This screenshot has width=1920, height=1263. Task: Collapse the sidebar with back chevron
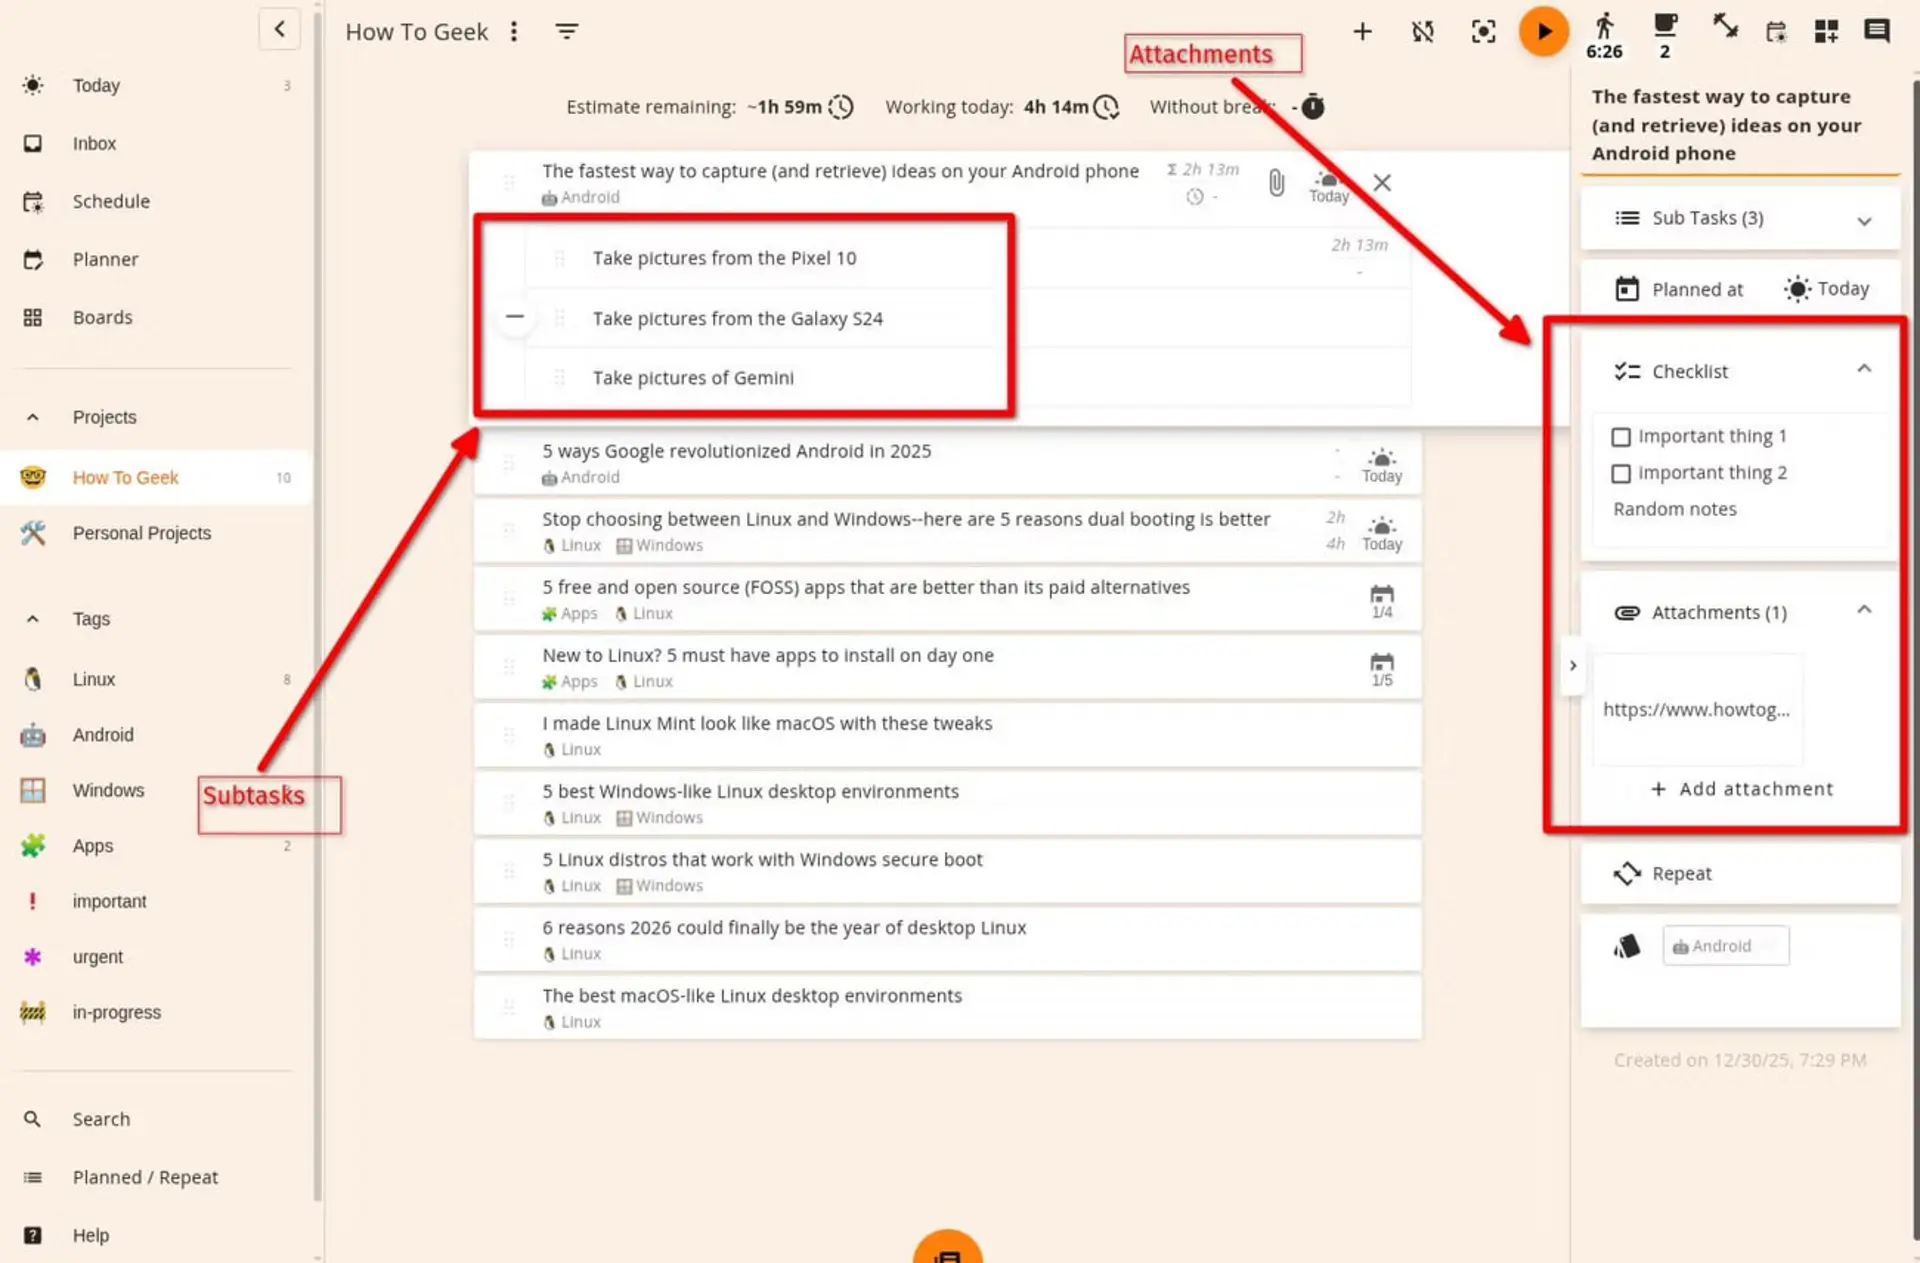click(x=279, y=29)
